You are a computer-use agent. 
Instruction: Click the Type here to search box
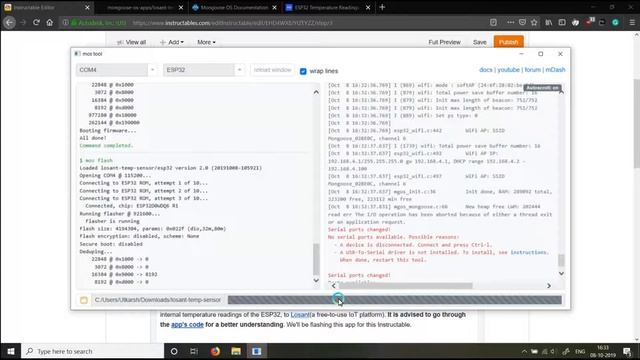[x=93, y=351]
